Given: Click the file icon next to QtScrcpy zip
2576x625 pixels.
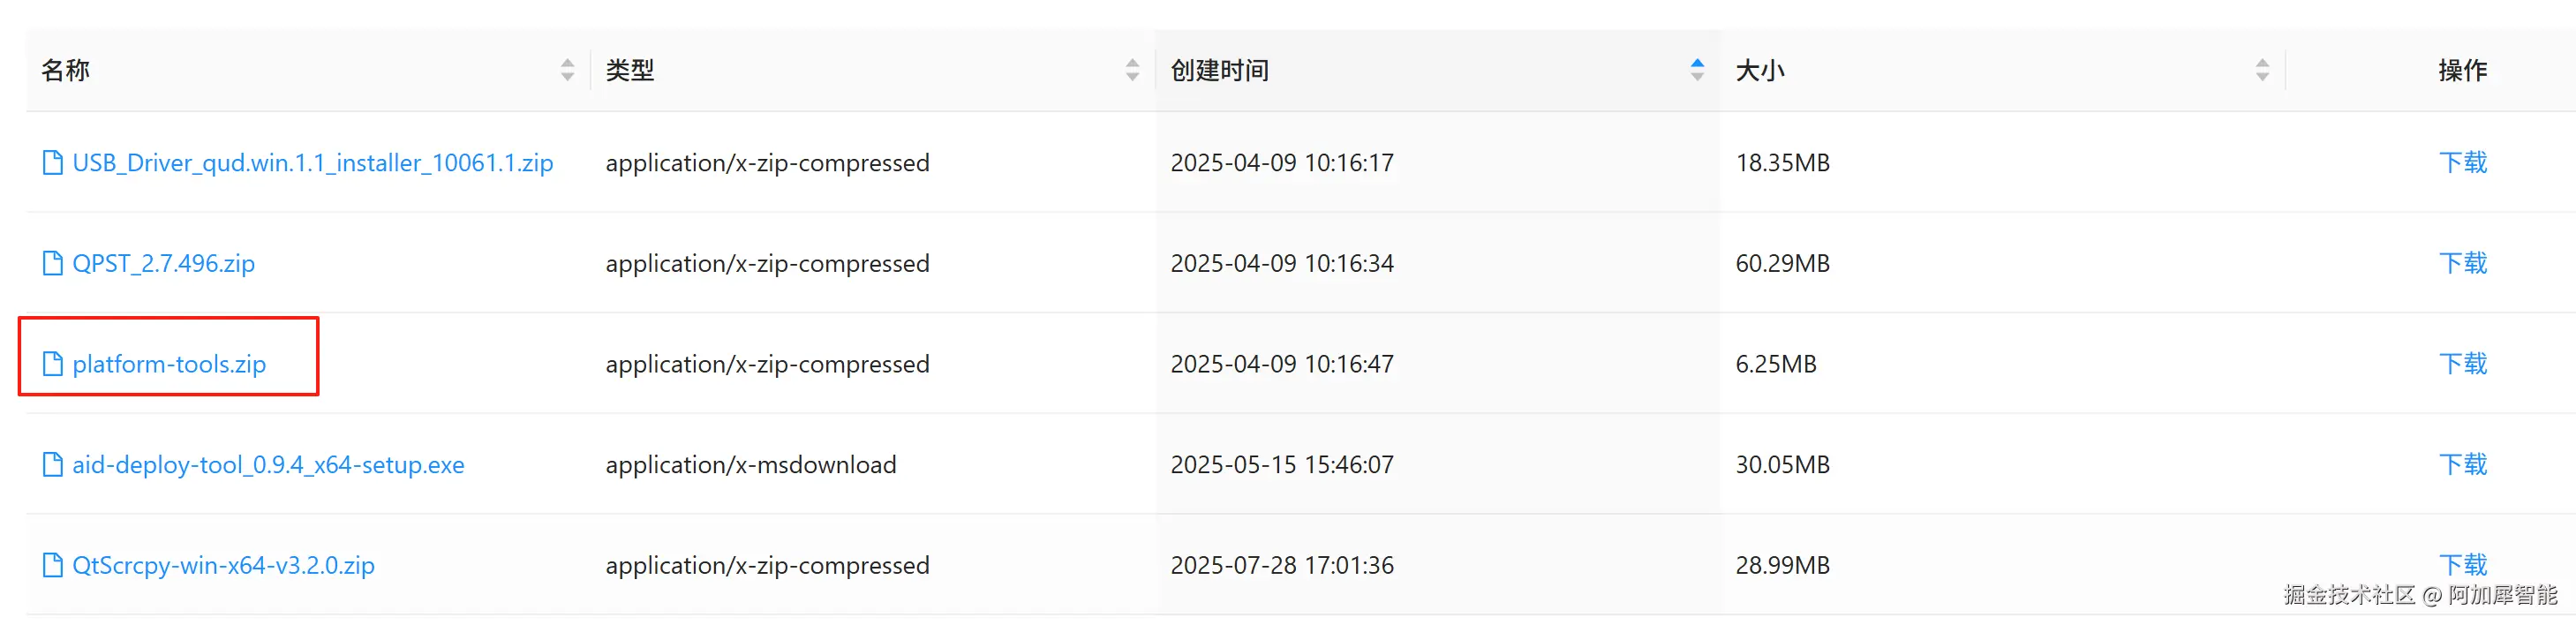Looking at the screenshot, I should pyautogui.click(x=53, y=565).
